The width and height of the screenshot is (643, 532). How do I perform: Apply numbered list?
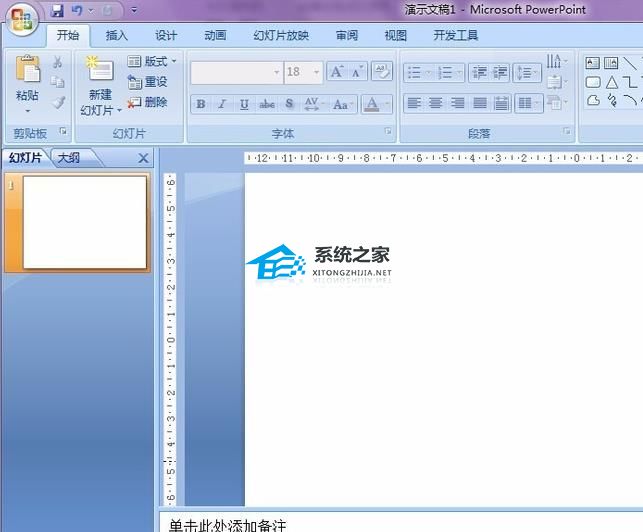[445, 73]
